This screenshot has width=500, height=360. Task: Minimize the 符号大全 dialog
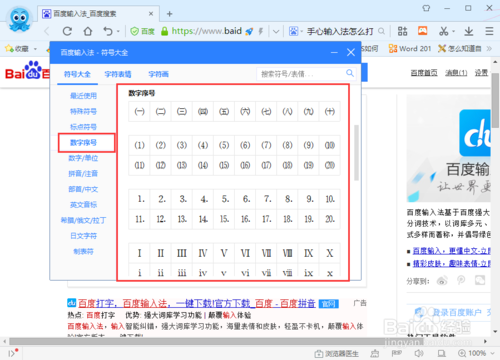[x=334, y=53]
